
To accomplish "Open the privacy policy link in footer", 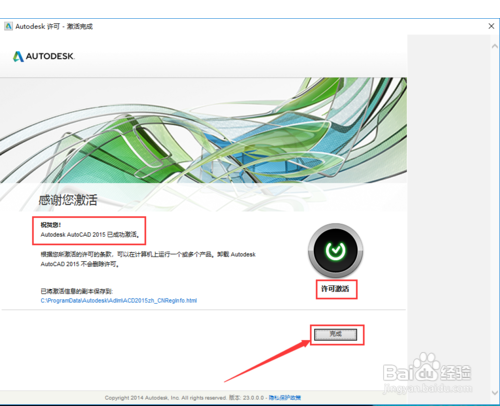I will point(285,397).
